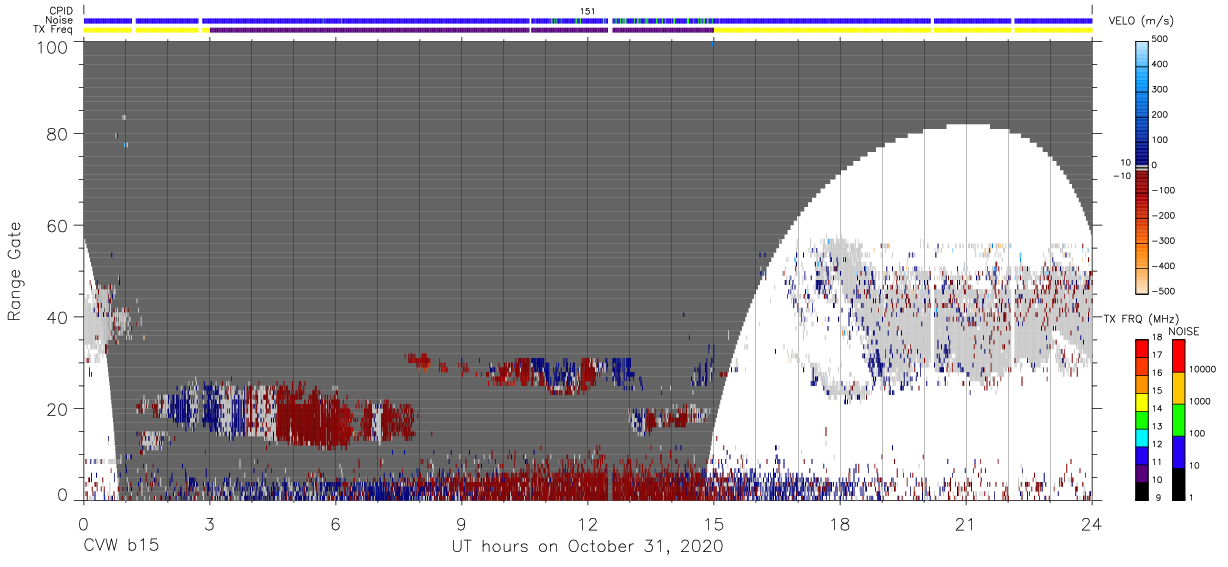Click range gate tick 60 on y-axis
This screenshot has width=1228, height=567.
point(56,225)
